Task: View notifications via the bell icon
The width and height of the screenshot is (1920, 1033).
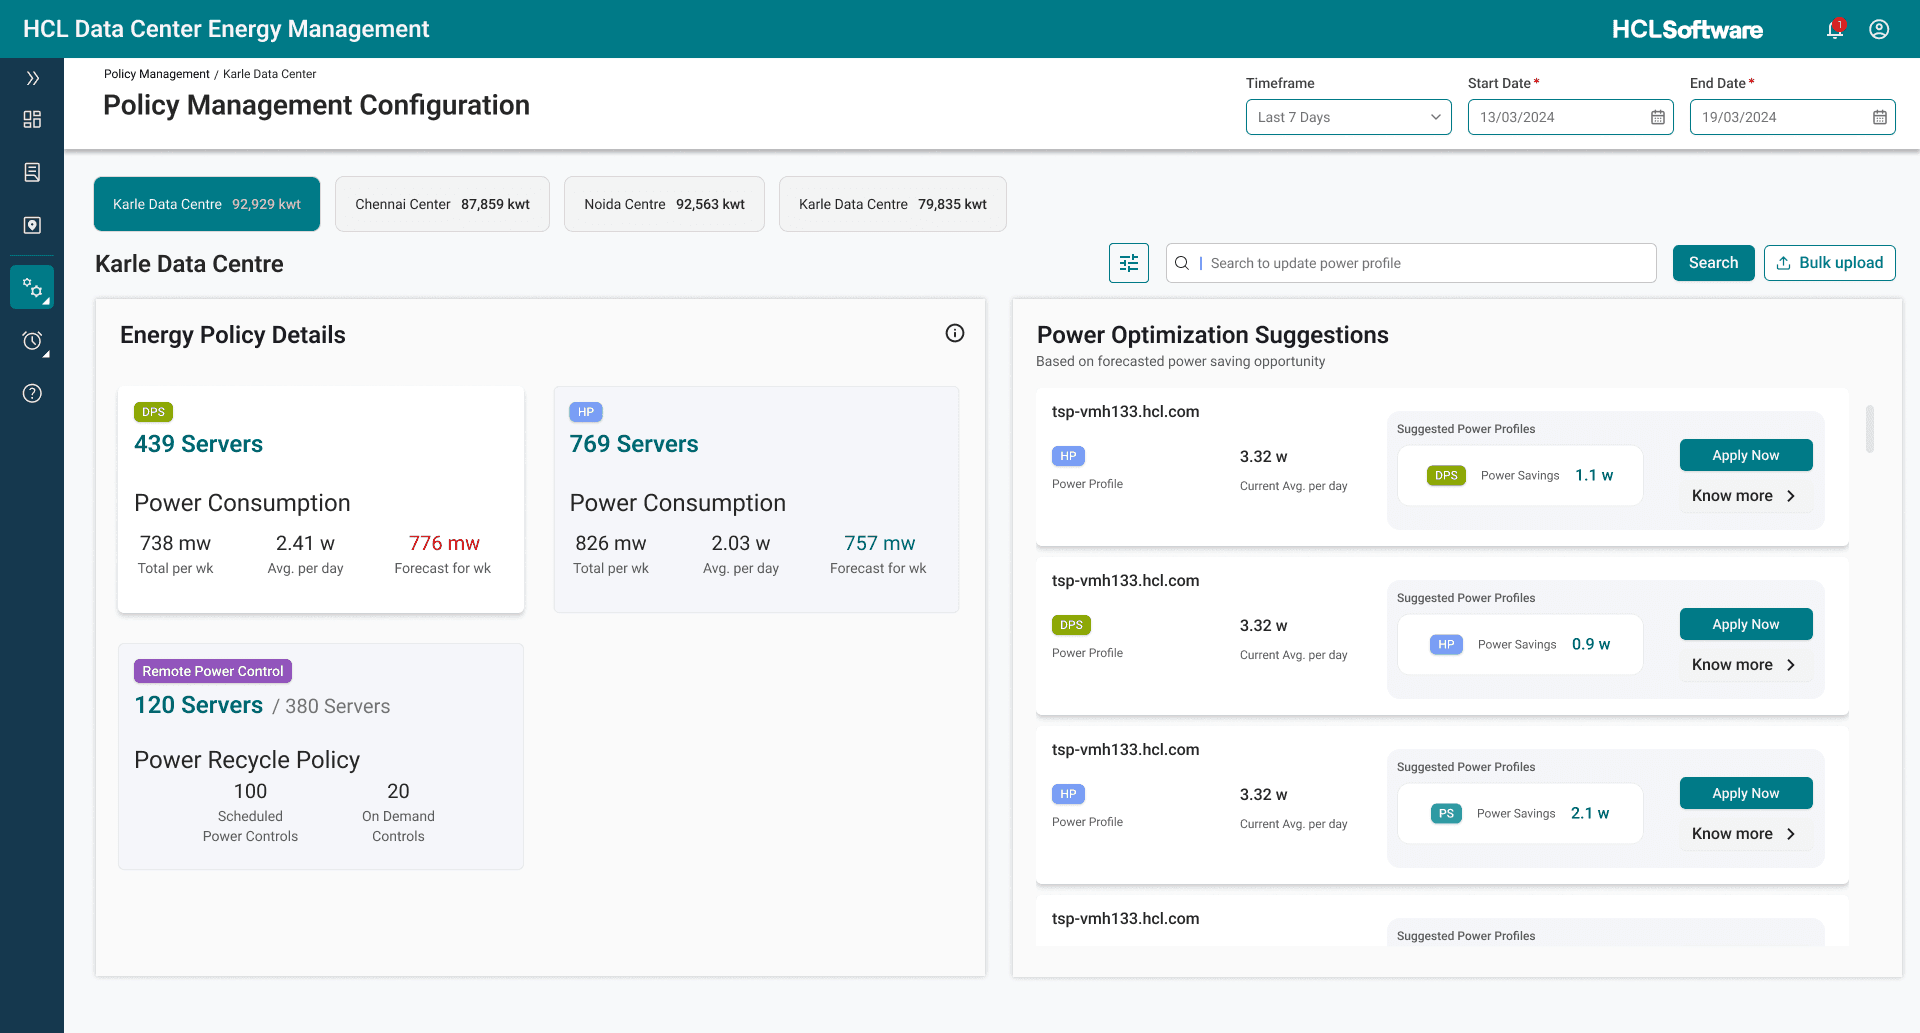Action: pos(1835,29)
